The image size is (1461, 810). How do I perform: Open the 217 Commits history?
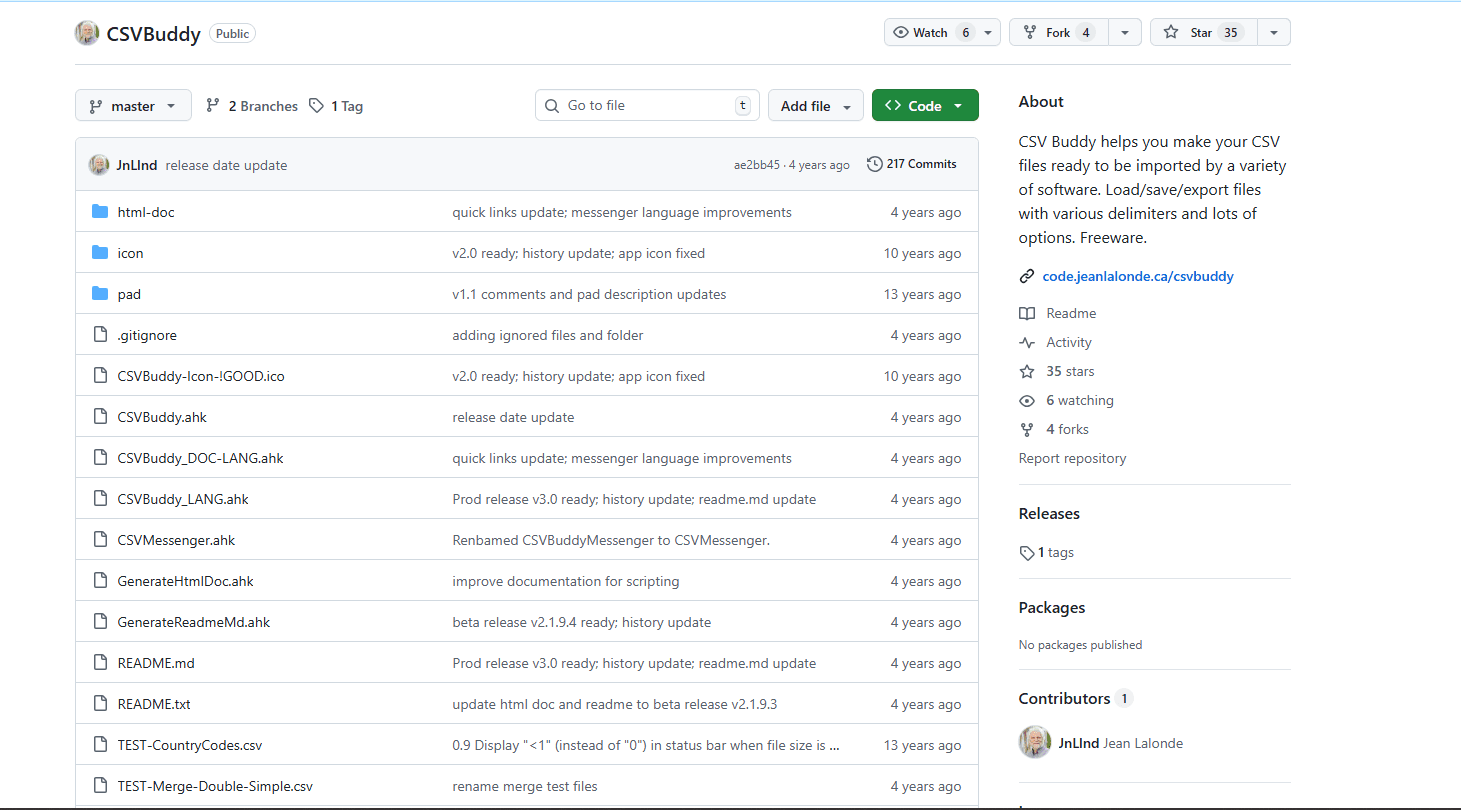pyautogui.click(x=912, y=164)
